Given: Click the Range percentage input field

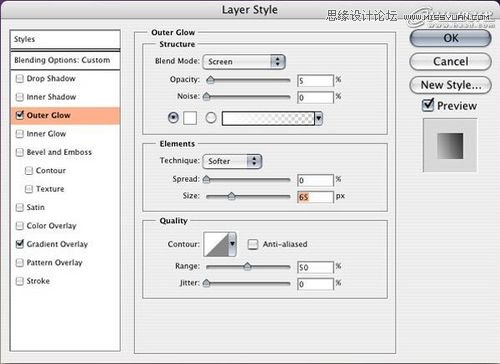Looking at the screenshot, I should [315, 267].
